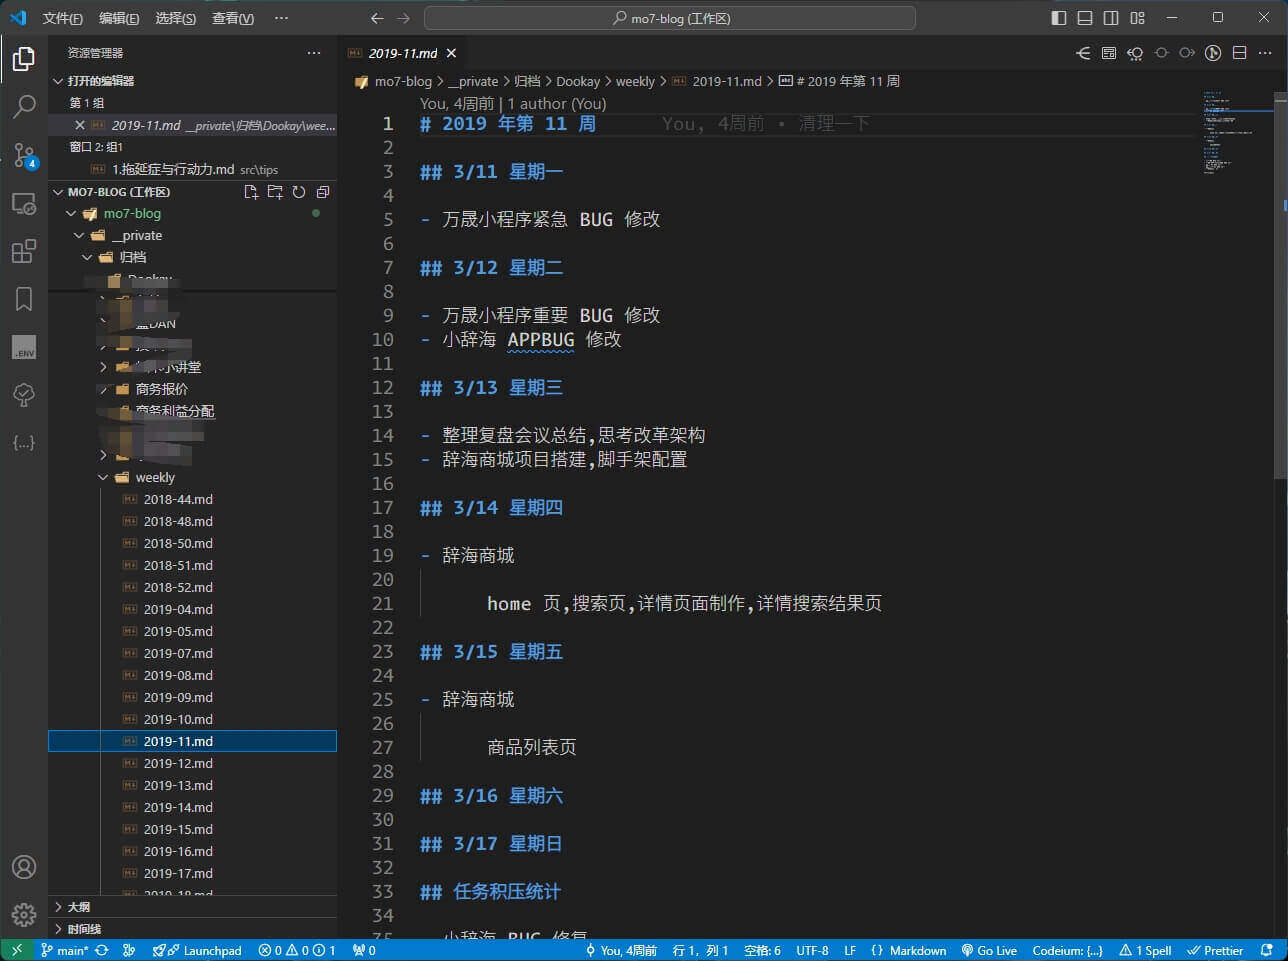
Task: Split the editor using toolbar icon
Action: tap(1239, 53)
